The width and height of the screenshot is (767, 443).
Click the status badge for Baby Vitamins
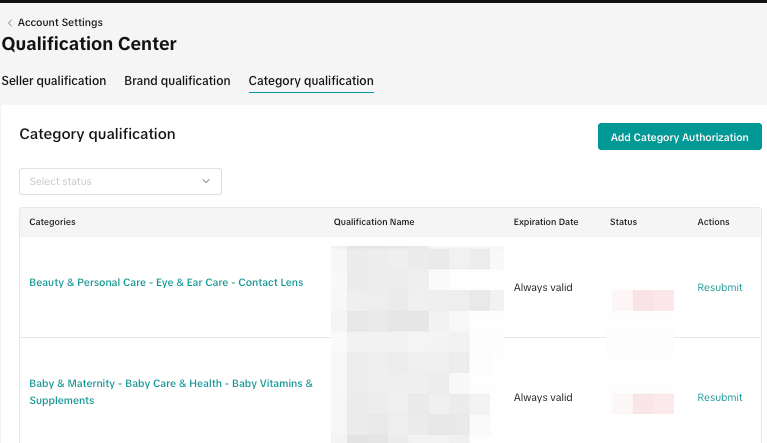pos(643,403)
